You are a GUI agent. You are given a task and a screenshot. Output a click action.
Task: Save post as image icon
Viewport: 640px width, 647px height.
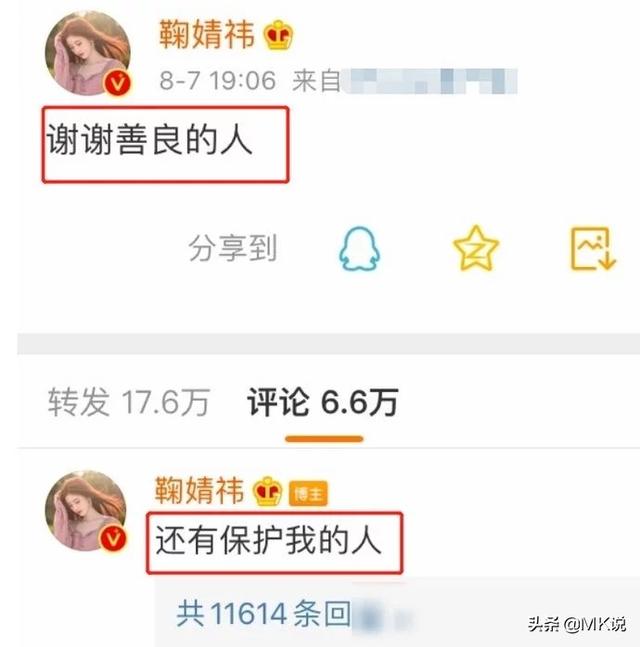(593, 248)
